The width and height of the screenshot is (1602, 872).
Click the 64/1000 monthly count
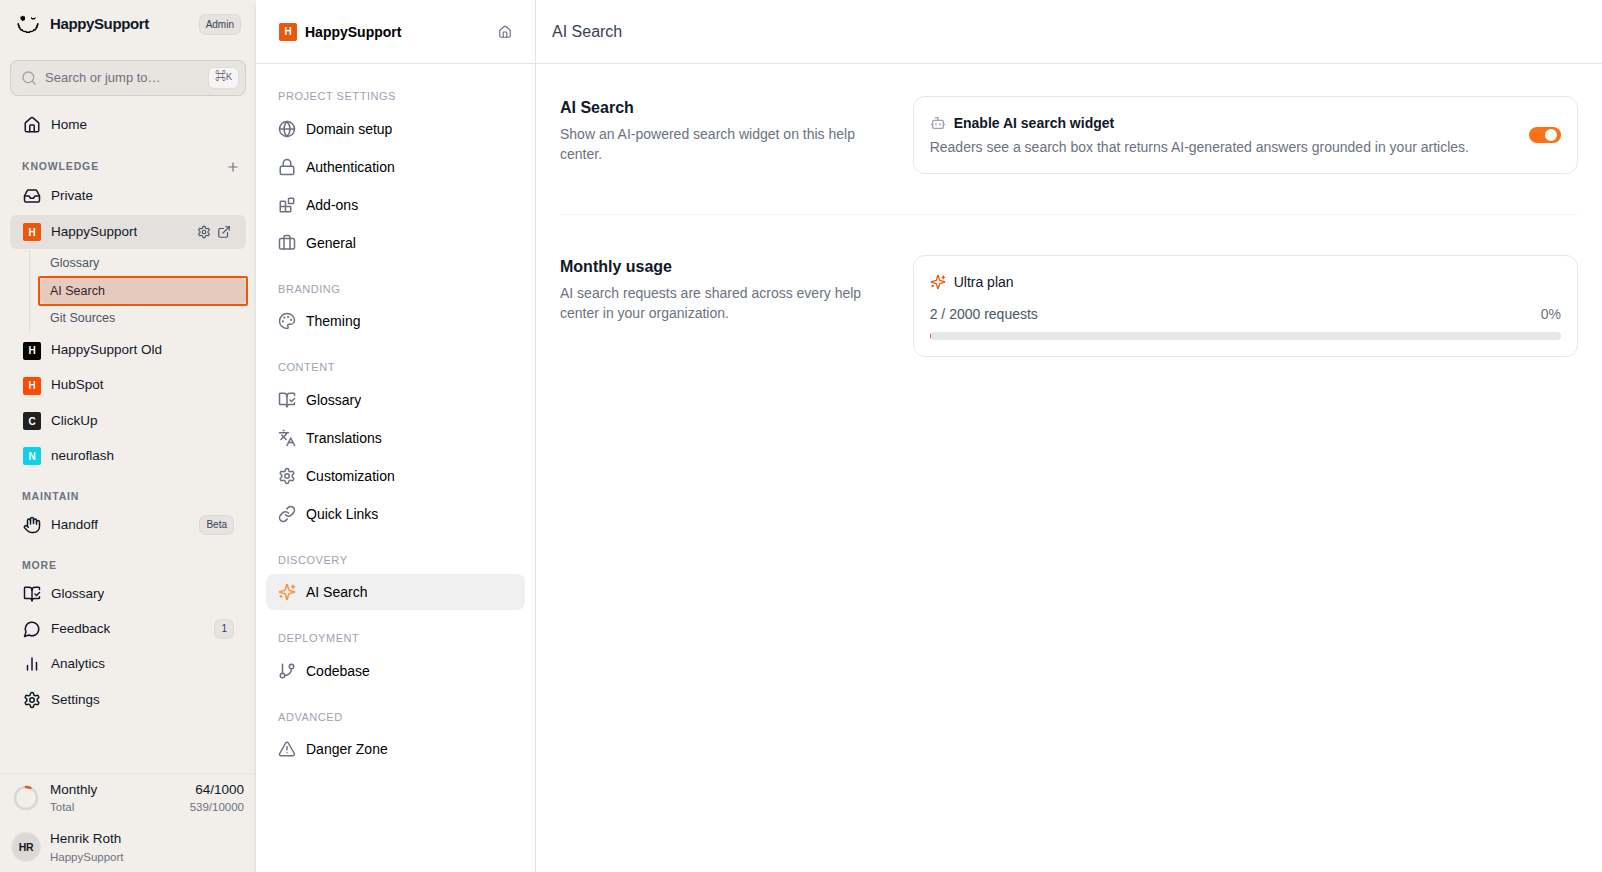coord(219,790)
